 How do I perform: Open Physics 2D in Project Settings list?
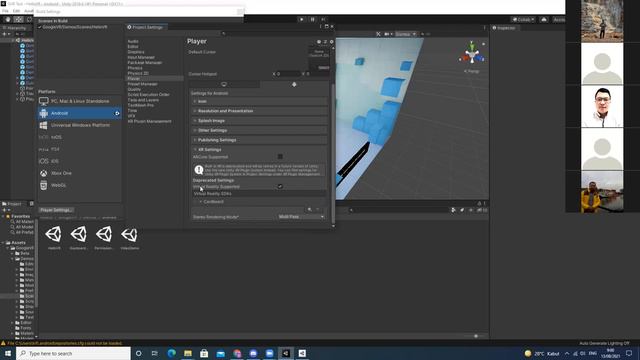[138, 73]
